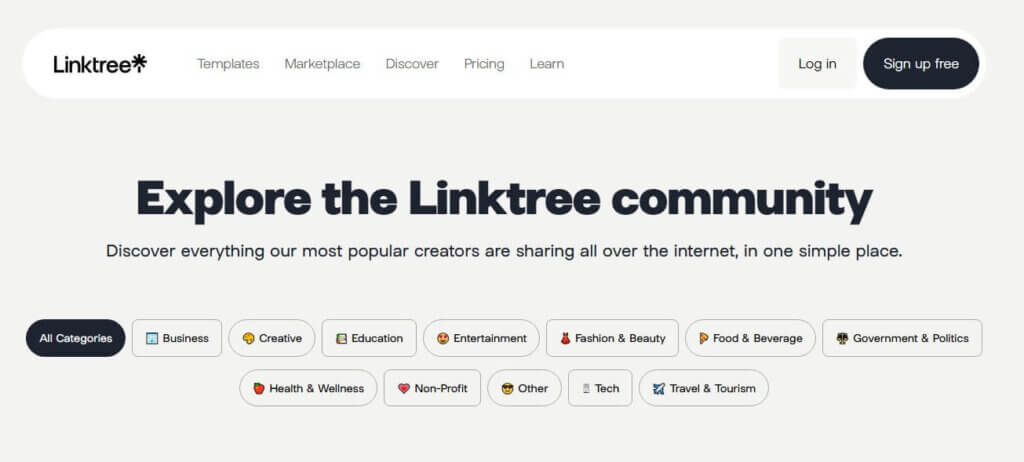Filter by Business category
1024x462 pixels.
(177, 338)
